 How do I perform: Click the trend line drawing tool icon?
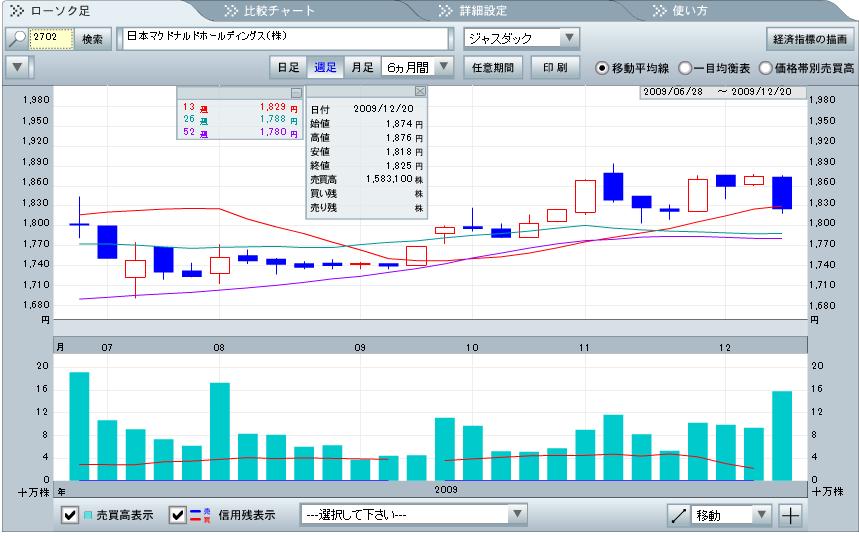(x=680, y=516)
